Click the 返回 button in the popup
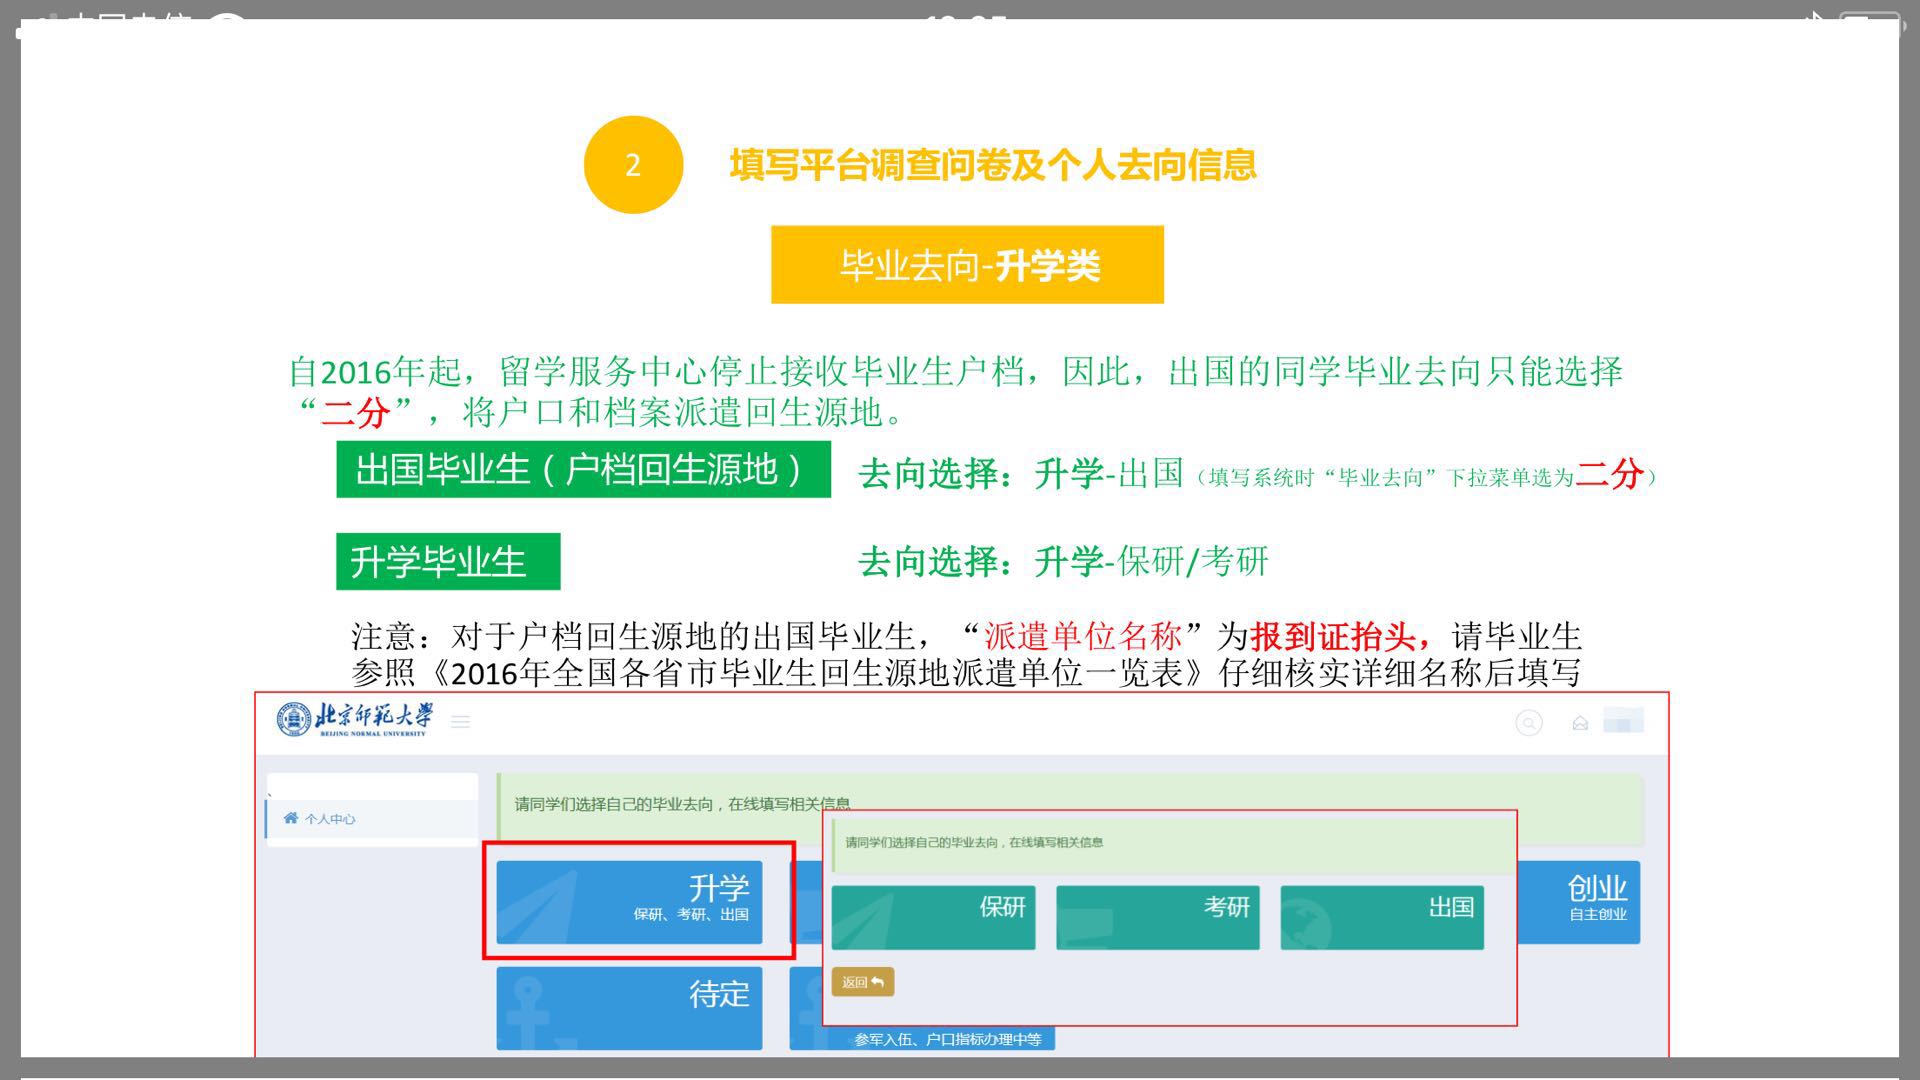The height and width of the screenshot is (1080, 1920). [x=860, y=983]
